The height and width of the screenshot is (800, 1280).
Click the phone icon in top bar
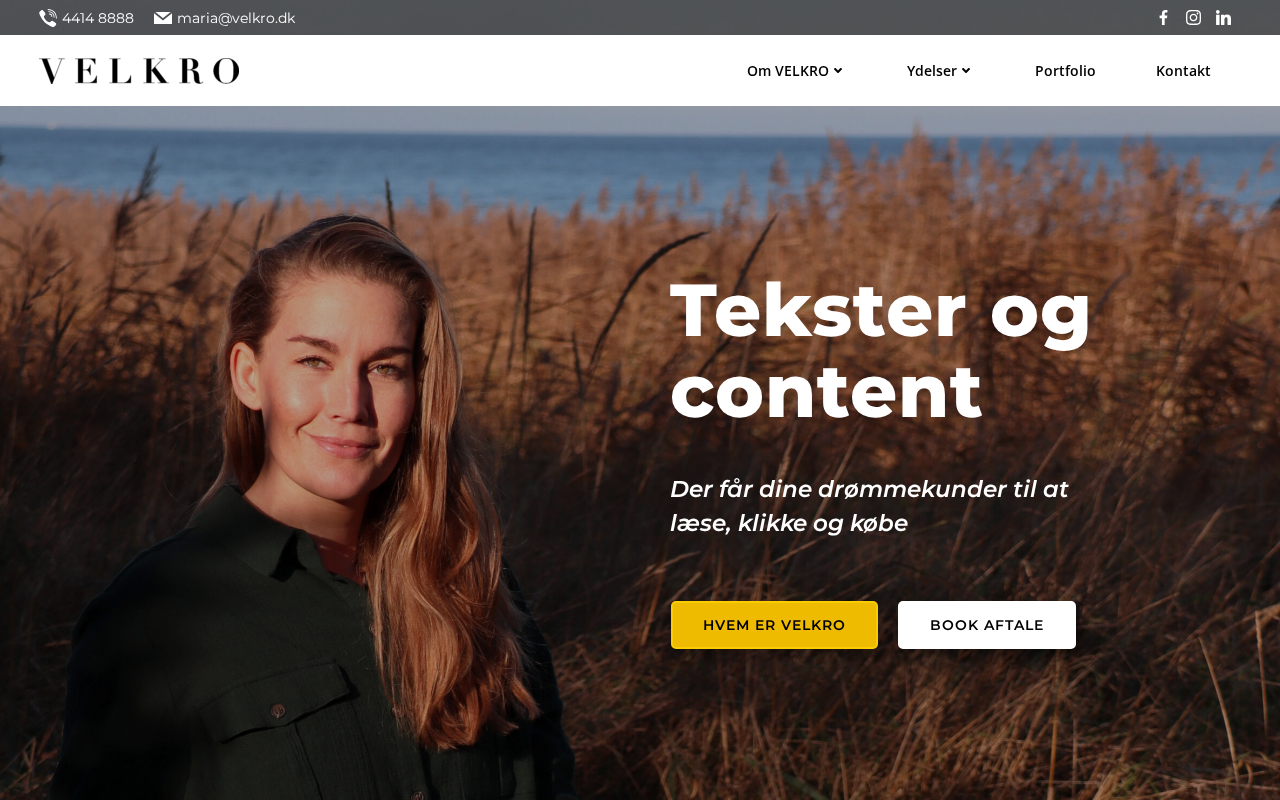pyautogui.click(x=47, y=18)
